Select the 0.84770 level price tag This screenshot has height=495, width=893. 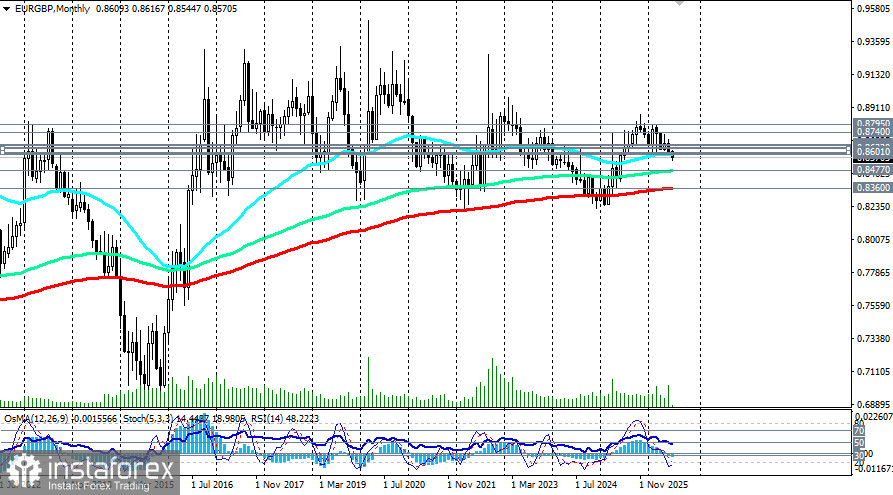click(x=872, y=170)
